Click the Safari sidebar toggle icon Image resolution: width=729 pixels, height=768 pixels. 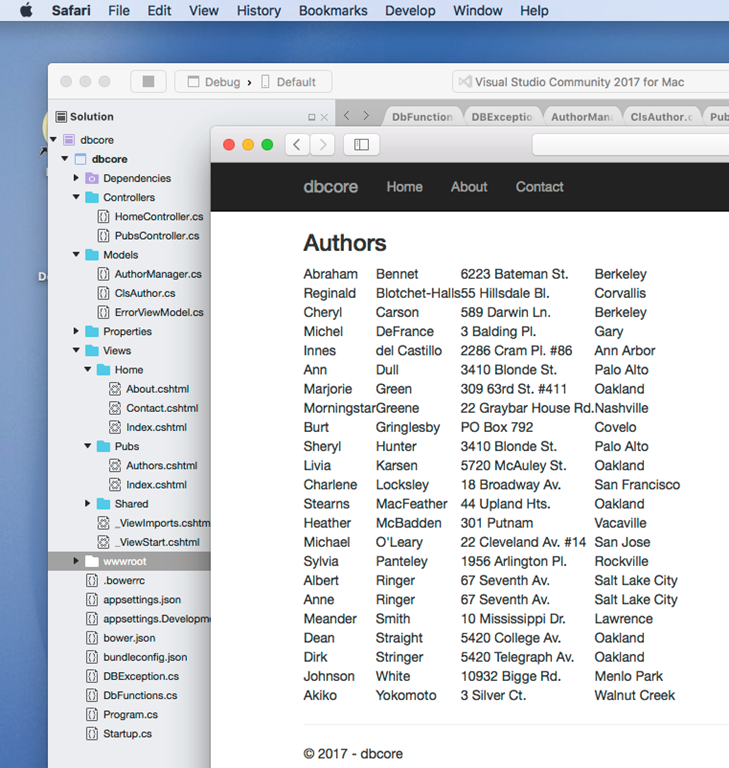tap(361, 145)
